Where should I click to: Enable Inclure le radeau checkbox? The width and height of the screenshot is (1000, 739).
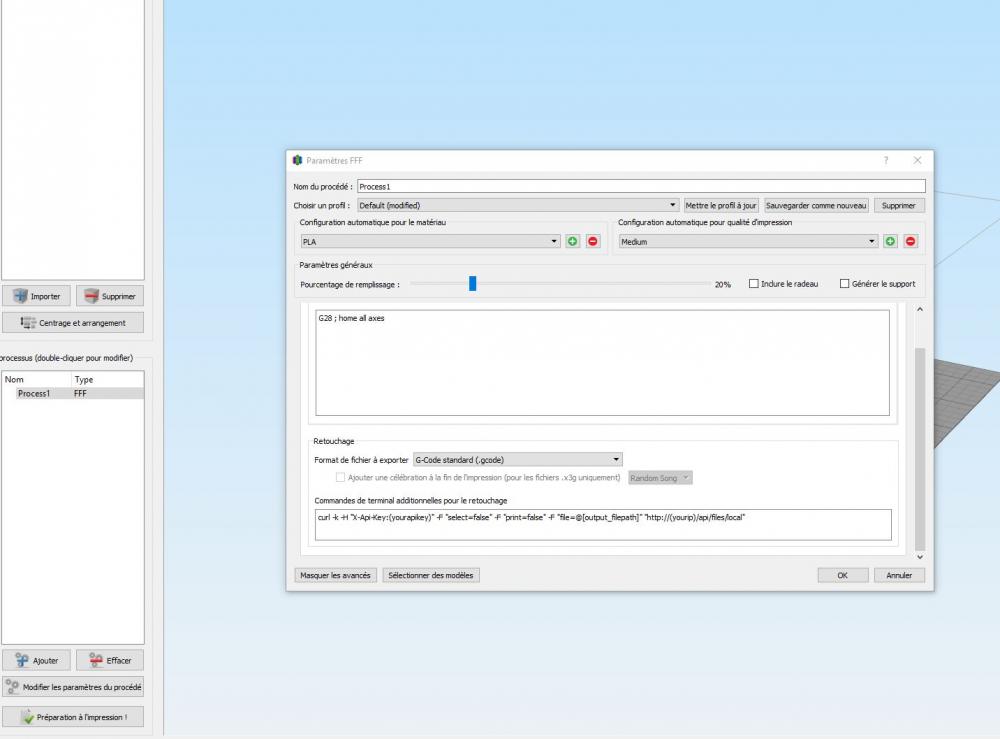pos(754,284)
